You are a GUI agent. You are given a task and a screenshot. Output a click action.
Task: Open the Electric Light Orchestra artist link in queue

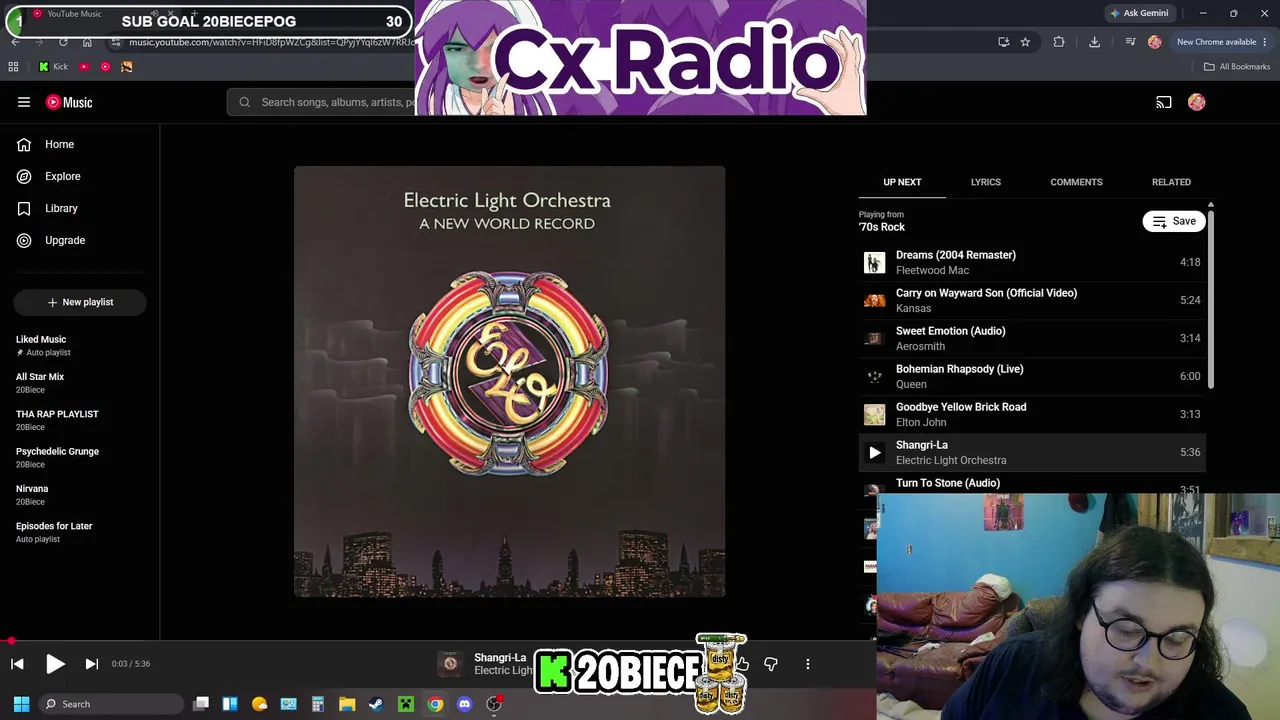(951, 460)
